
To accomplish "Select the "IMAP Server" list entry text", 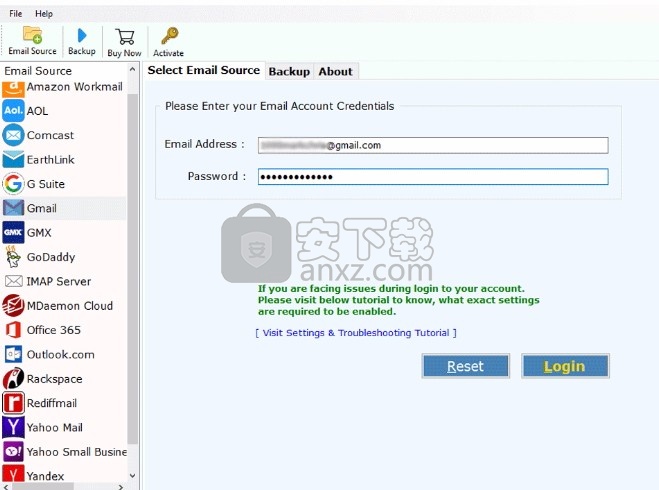I will pos(59,282).
